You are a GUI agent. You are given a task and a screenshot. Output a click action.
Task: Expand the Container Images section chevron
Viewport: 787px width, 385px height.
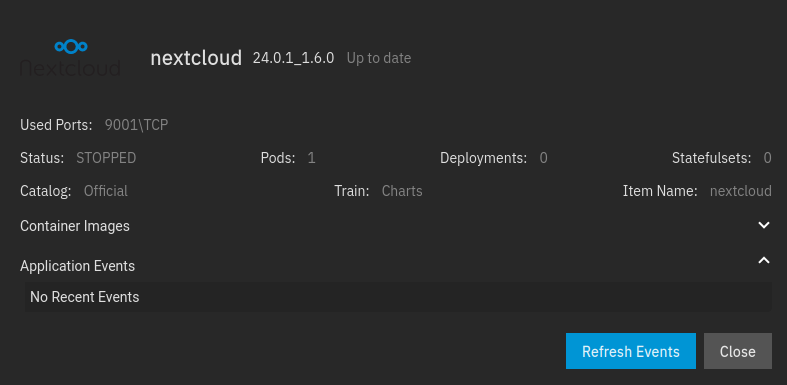pos(763,225)
